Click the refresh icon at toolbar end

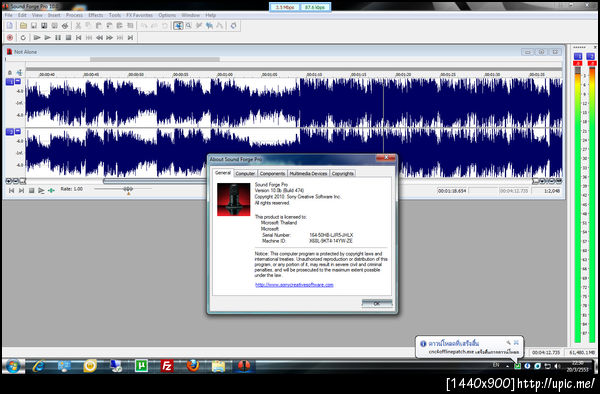[233, 26]
